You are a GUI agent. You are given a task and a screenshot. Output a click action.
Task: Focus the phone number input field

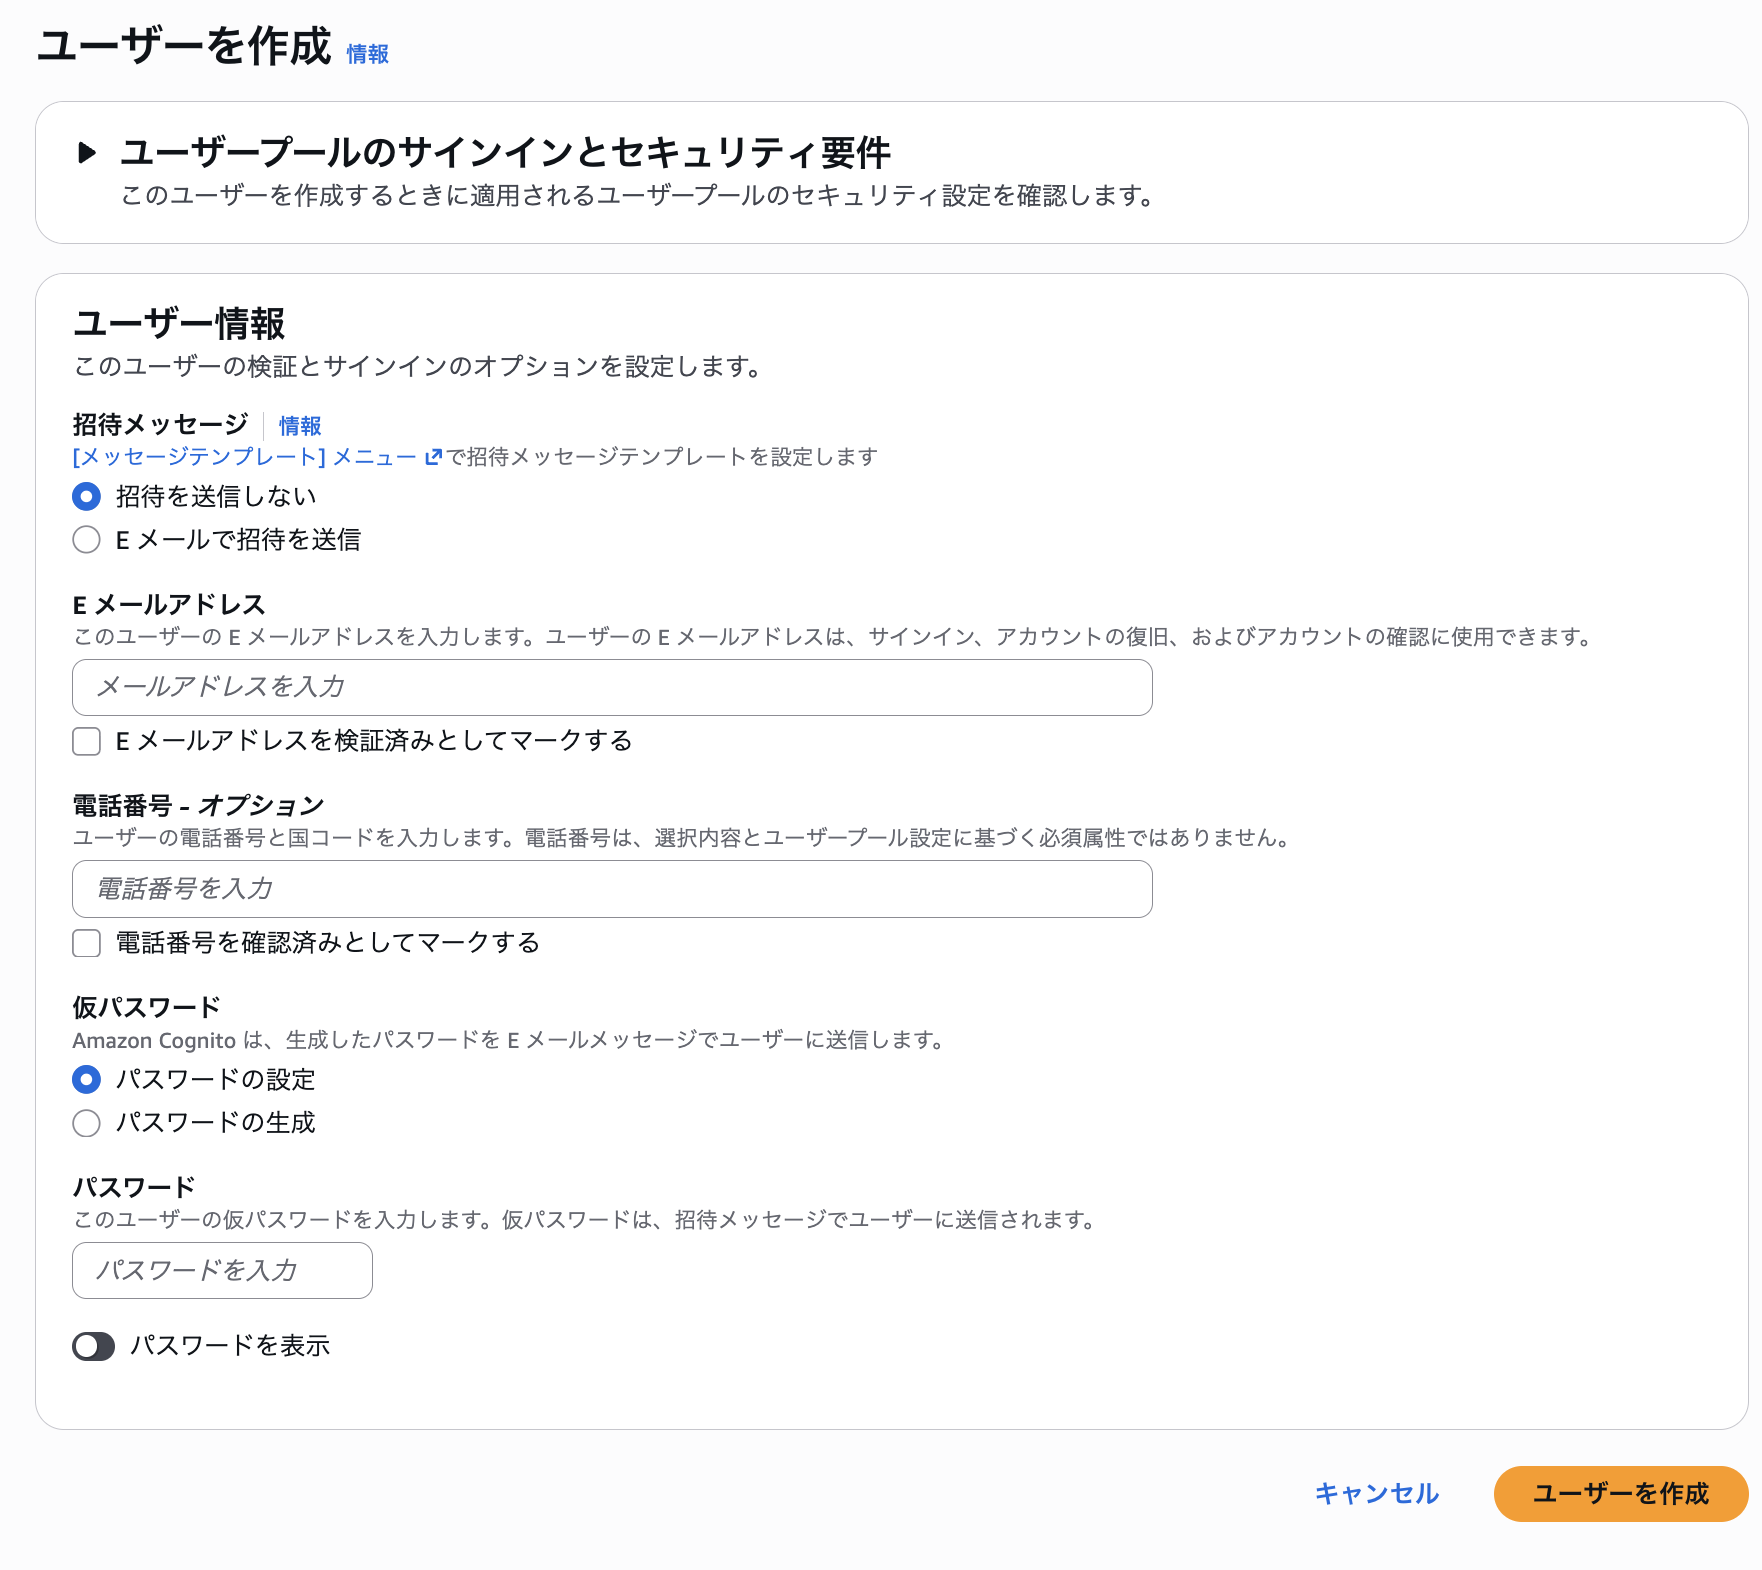tap(612, 889)
